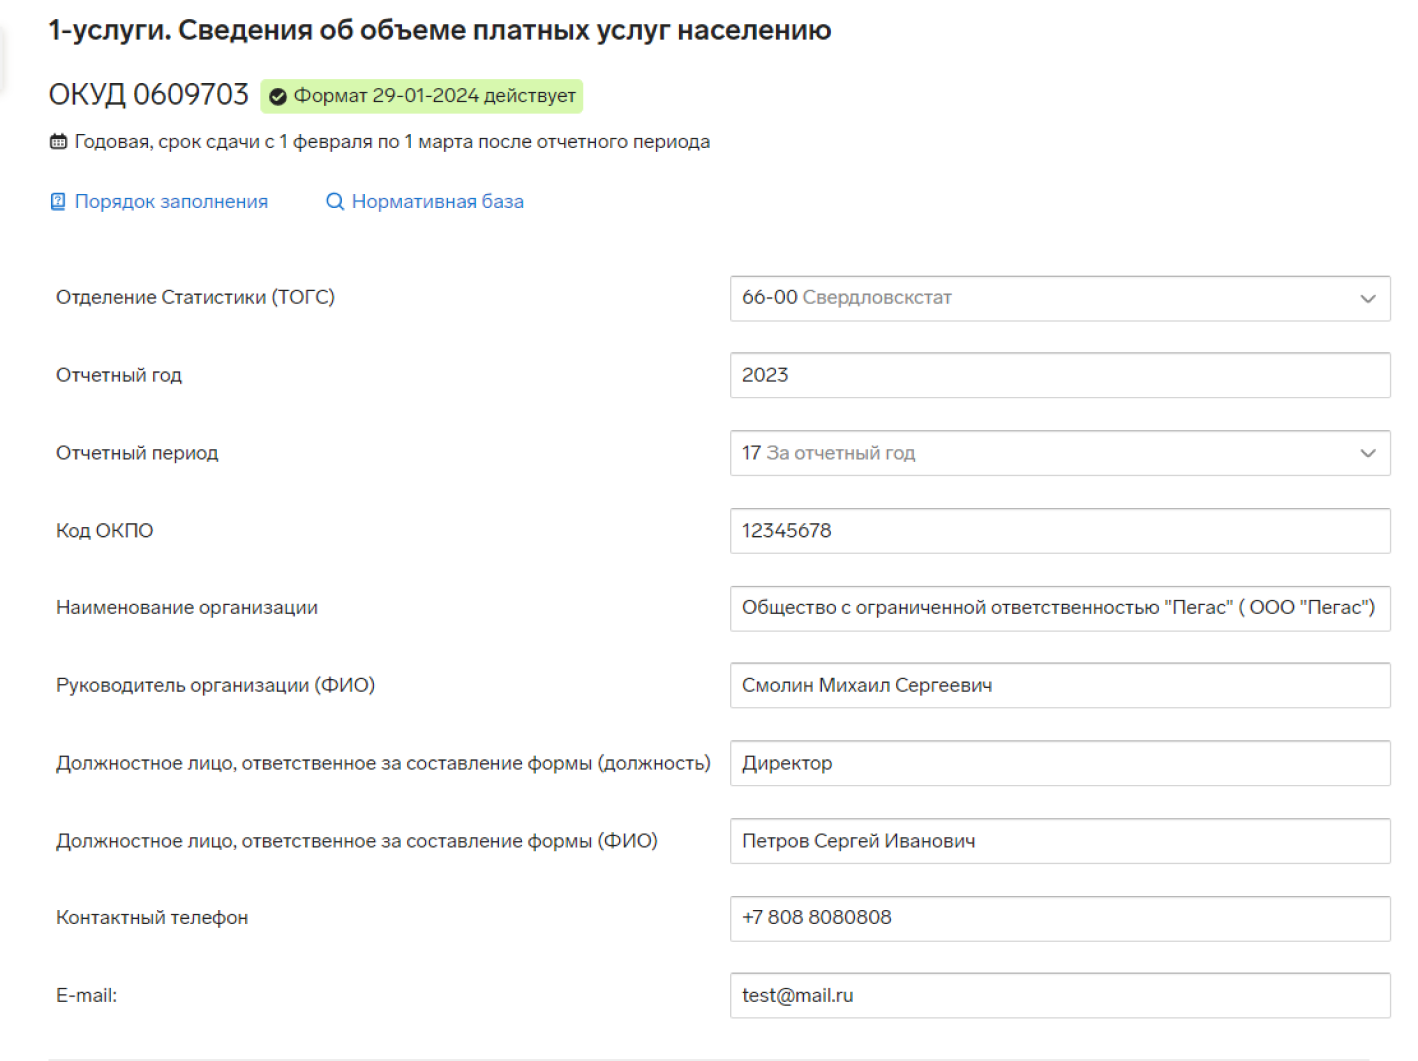This screenshot has height=1061, width=1418.
Task: Open the Нормативная база link
Action: 437,202
